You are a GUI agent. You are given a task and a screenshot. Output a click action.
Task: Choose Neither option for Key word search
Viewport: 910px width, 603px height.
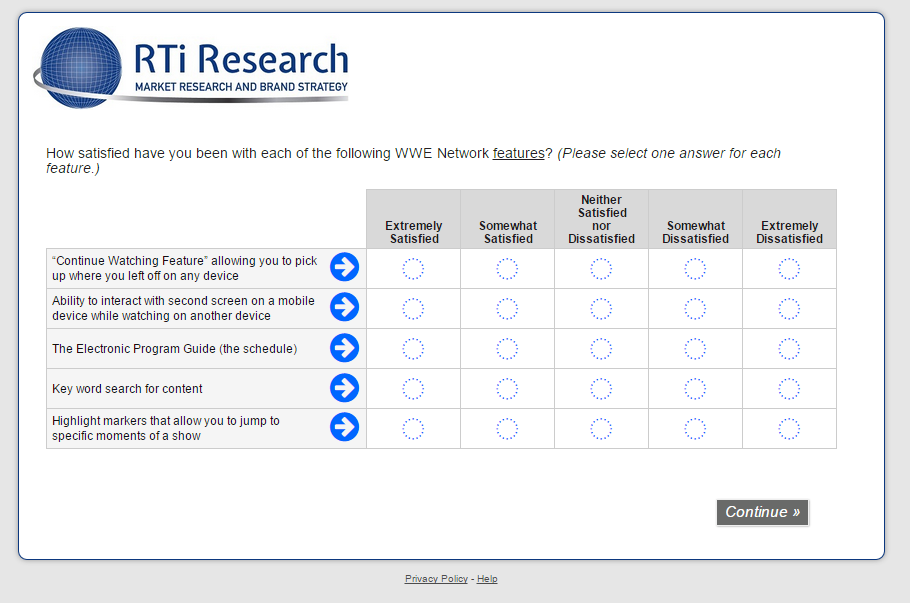(x=601, y=389)
